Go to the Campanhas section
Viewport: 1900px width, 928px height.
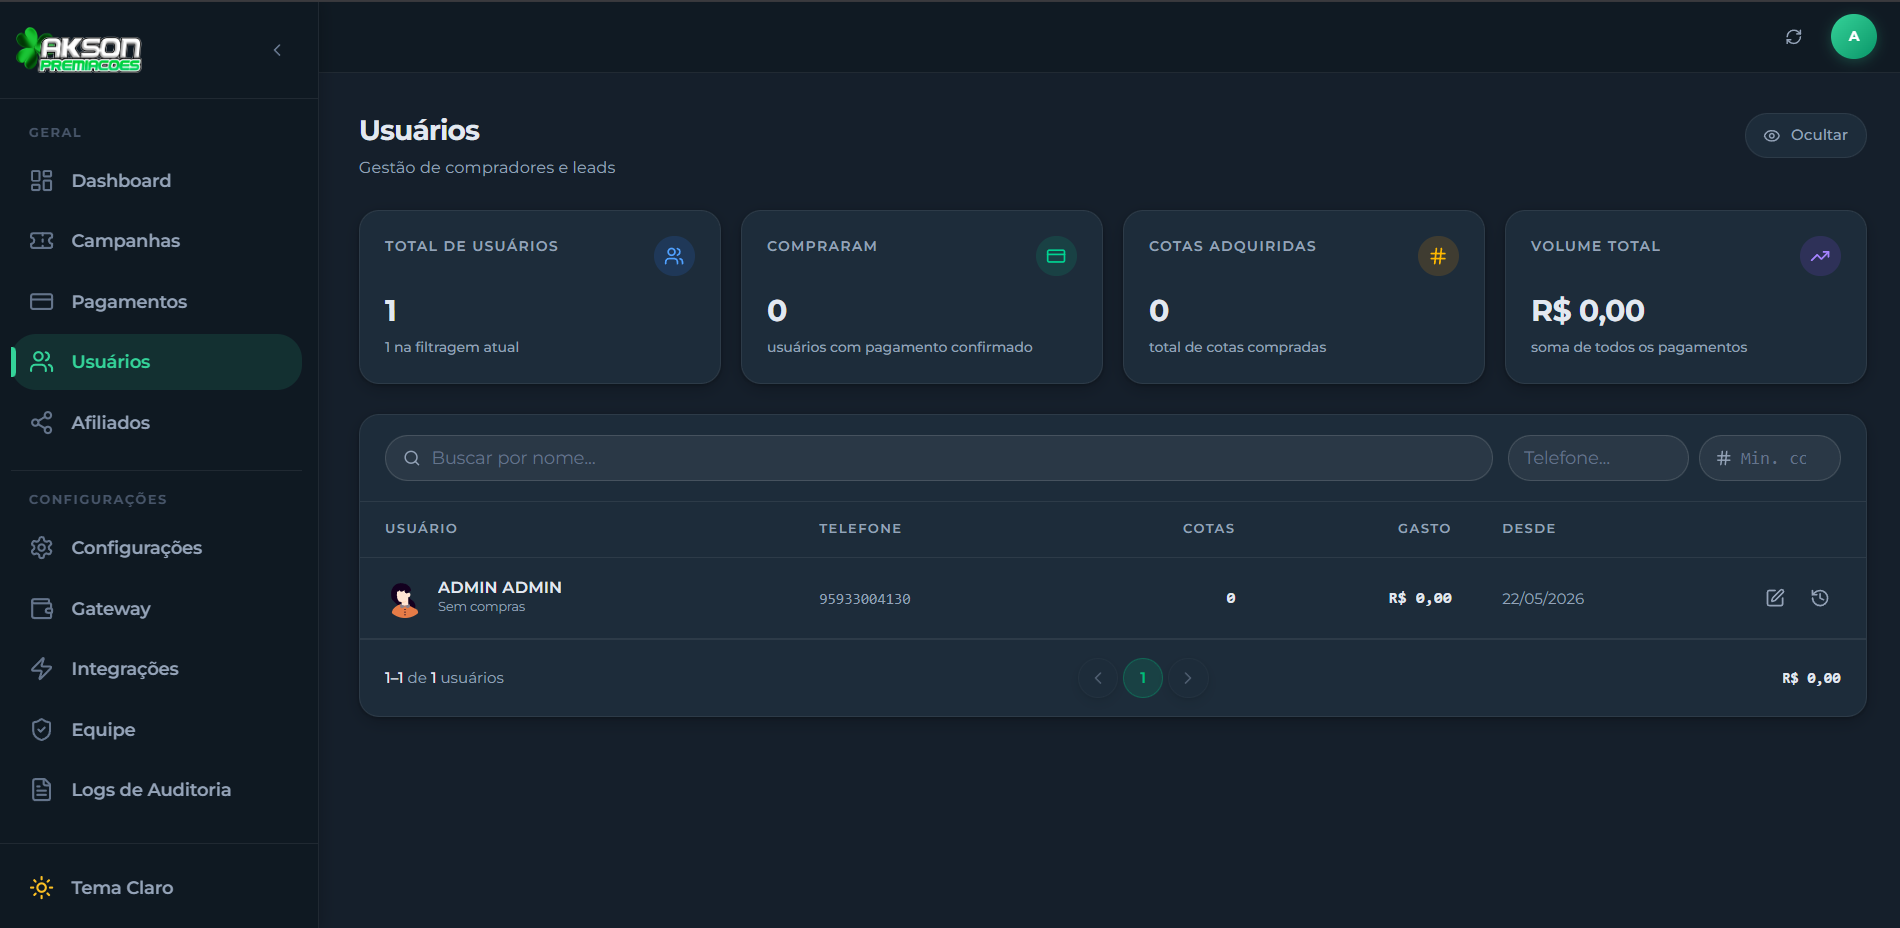(x=156, y=241)
